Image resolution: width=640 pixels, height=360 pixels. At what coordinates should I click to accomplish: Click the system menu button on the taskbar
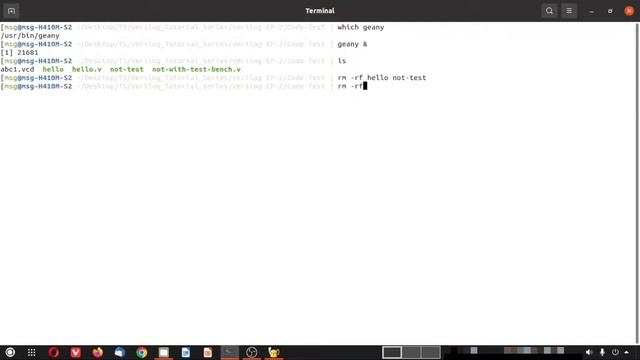point(10,352)
